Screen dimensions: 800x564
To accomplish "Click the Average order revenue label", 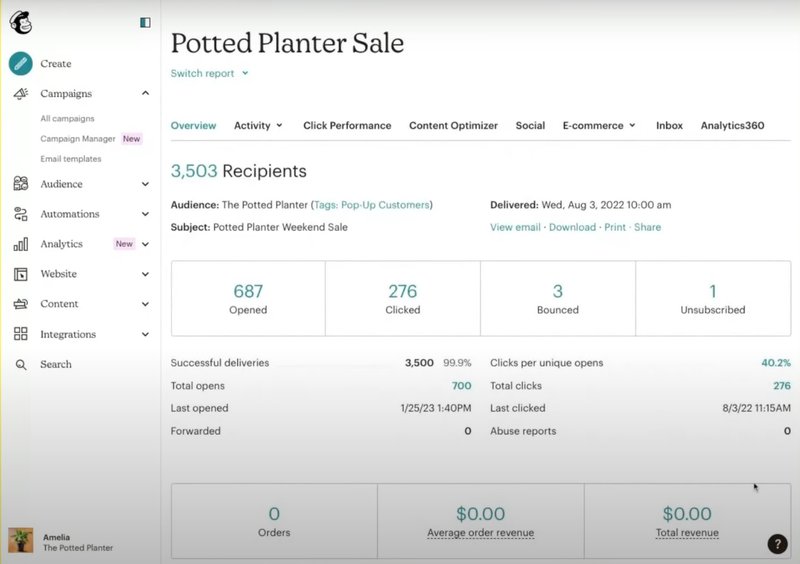I will pos(481,532).
